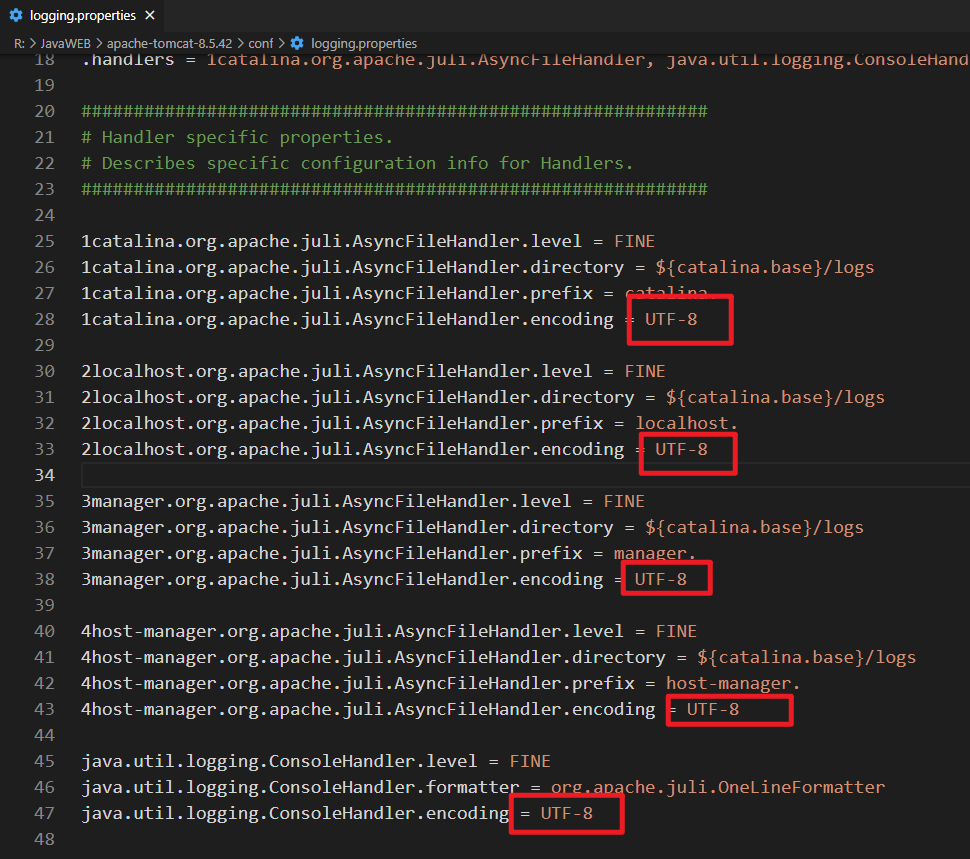Click 'org.apache.juli.OneLineFormatter' value
The image size is (970, 859).
click(718, 787)
